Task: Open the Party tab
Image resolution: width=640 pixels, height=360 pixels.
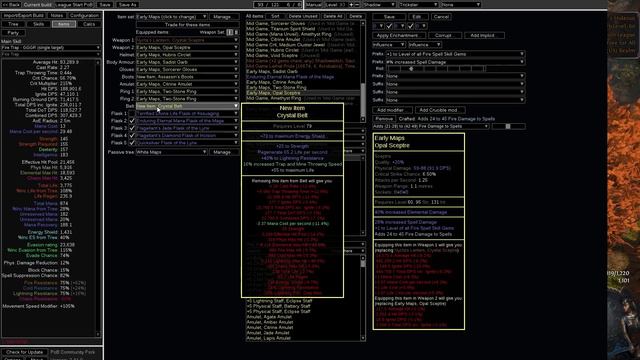Action: pyautogui.click(x=13, y=33)
